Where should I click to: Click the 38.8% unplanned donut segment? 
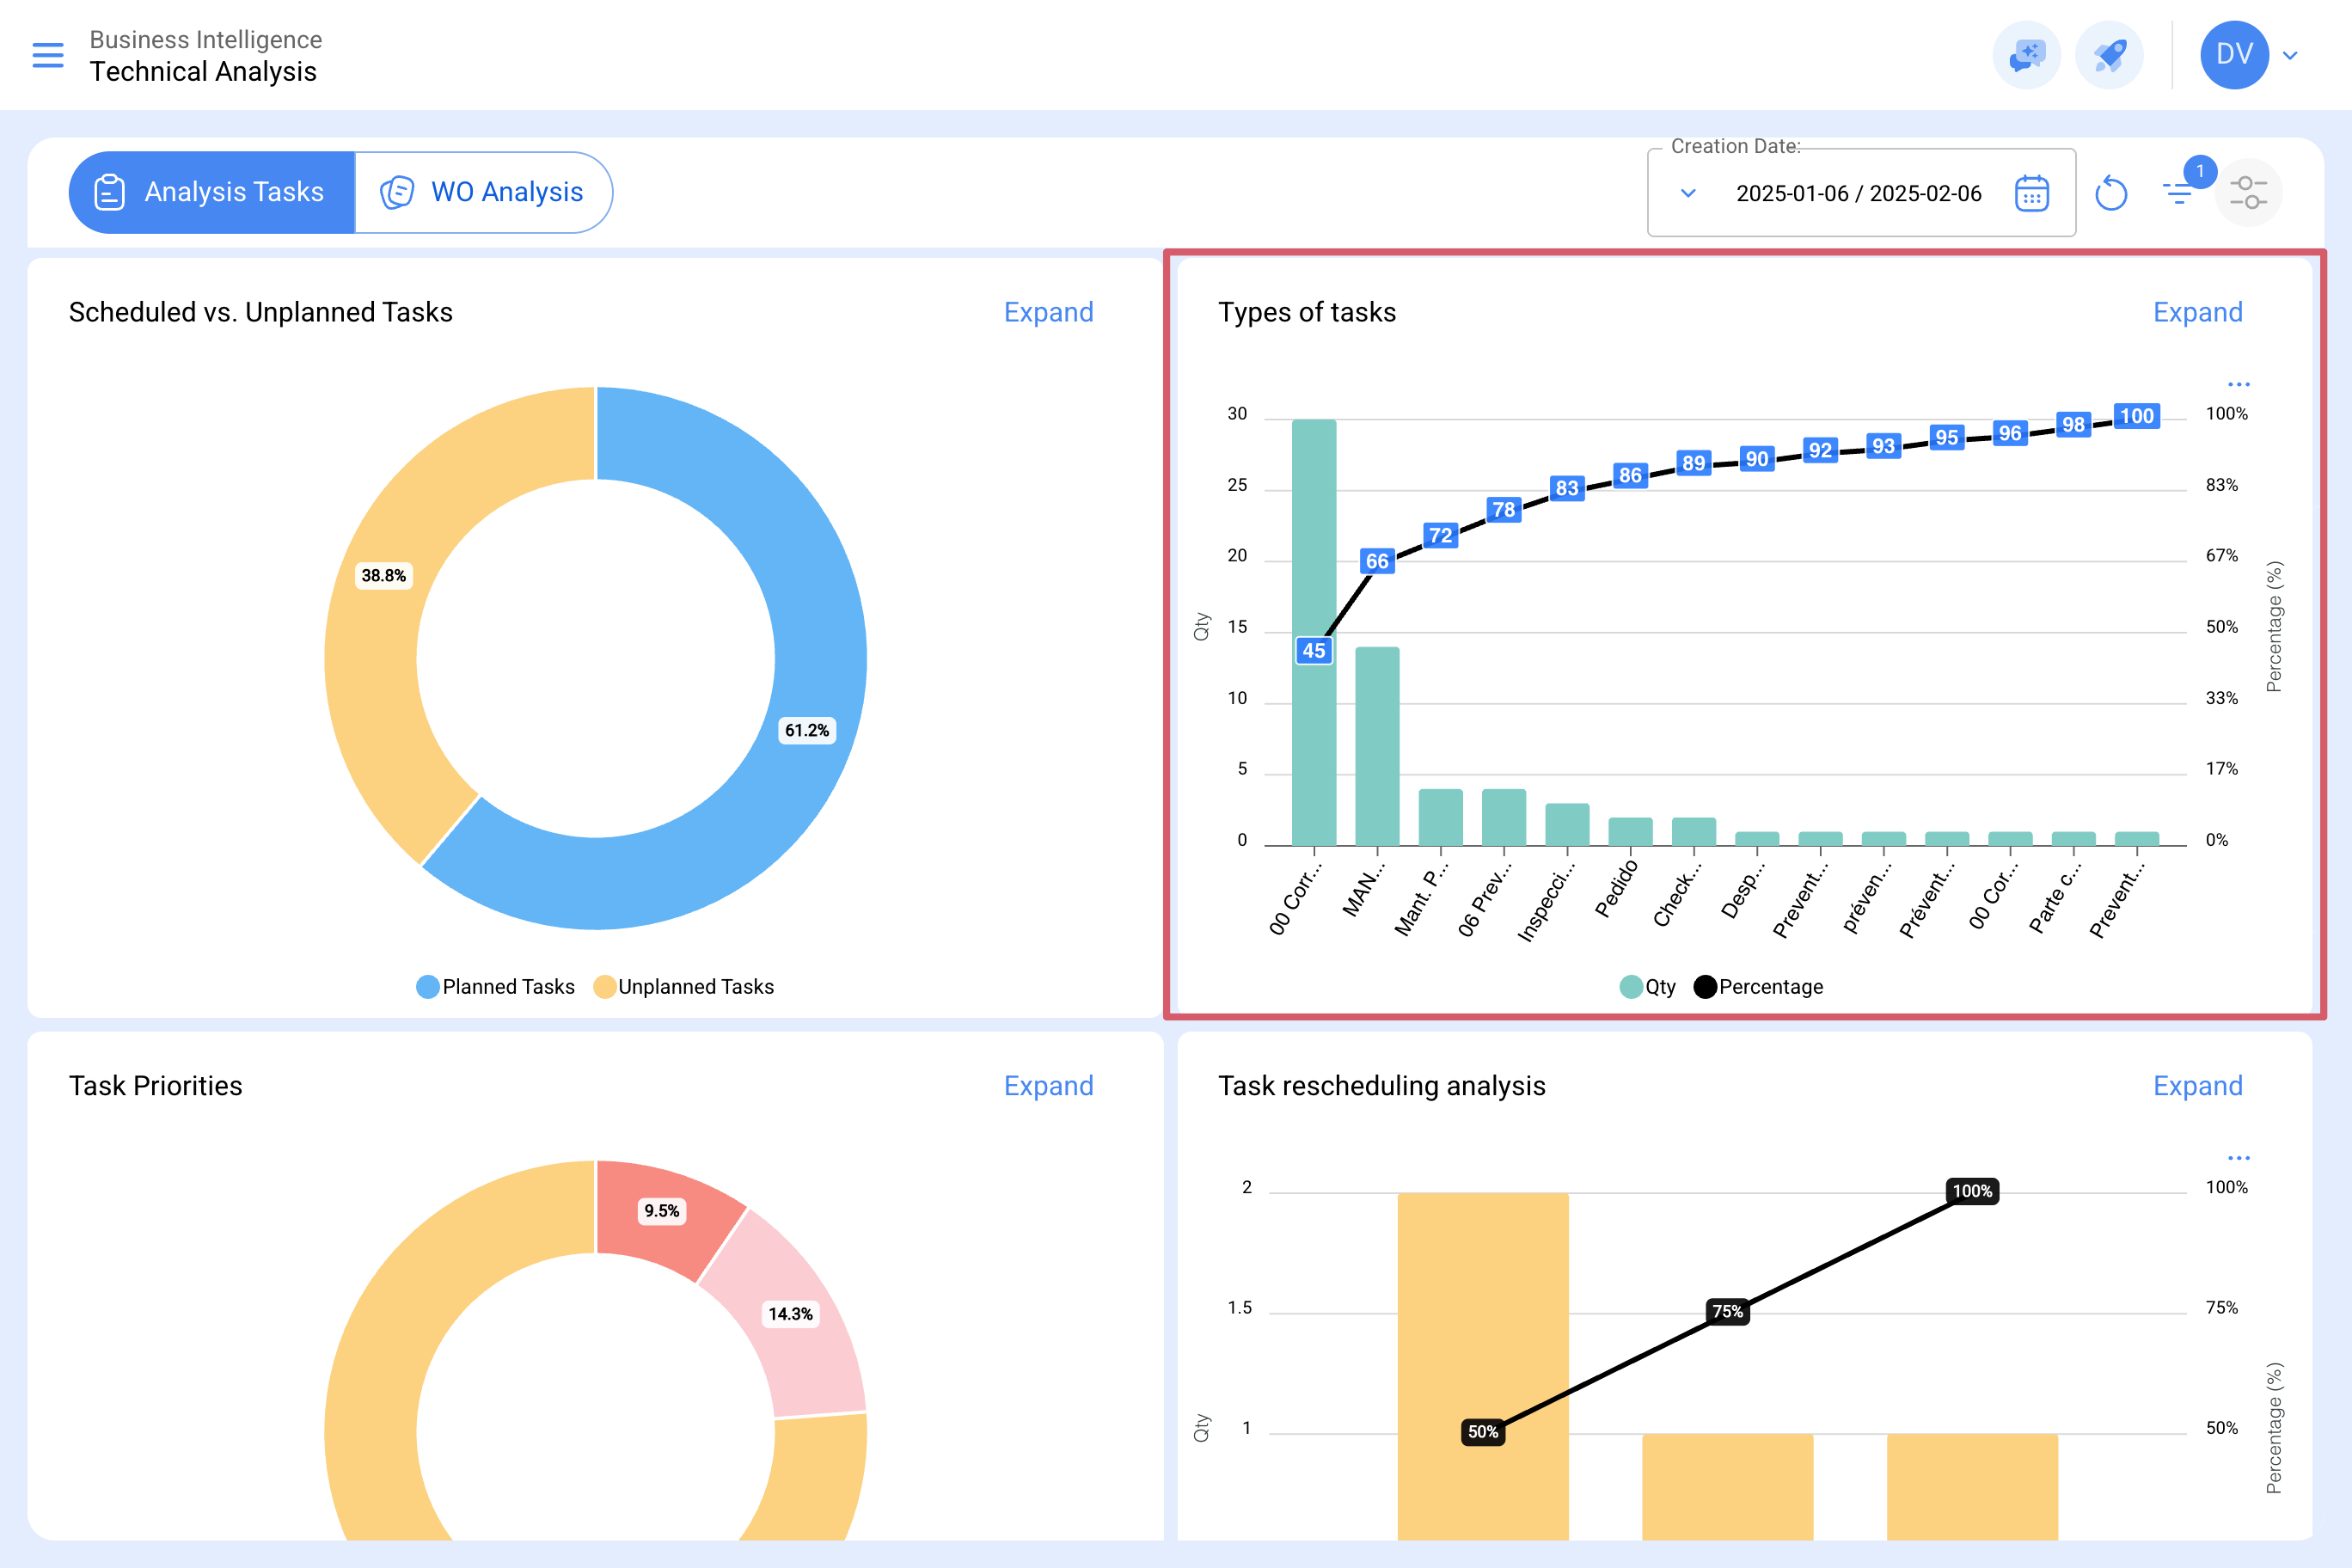(384, 575)
